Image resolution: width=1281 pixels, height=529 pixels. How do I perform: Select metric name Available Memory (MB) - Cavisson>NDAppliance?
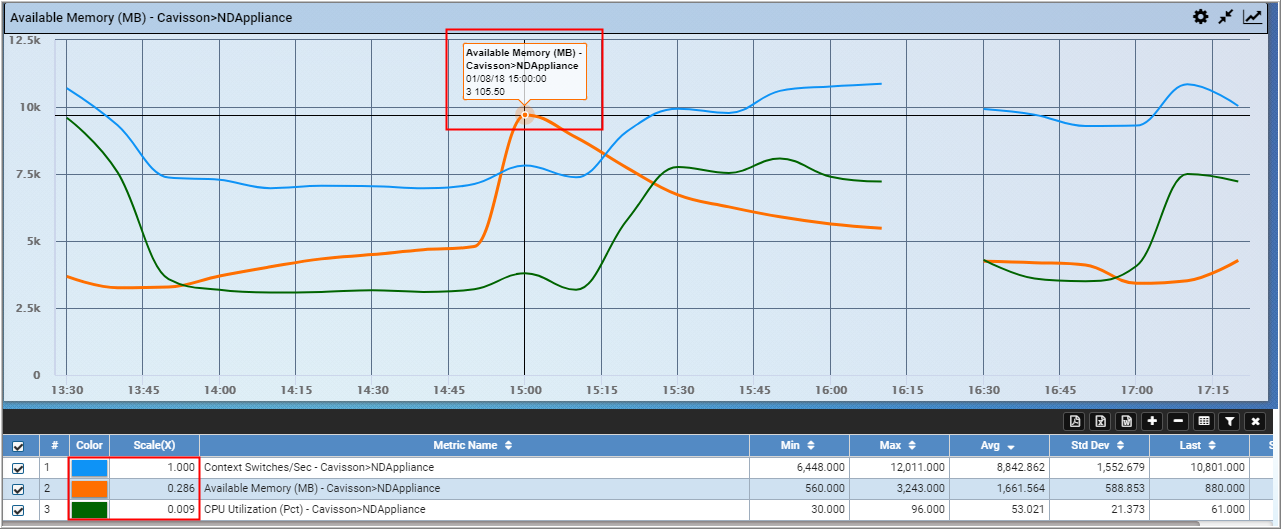click(x=322, y=488)
